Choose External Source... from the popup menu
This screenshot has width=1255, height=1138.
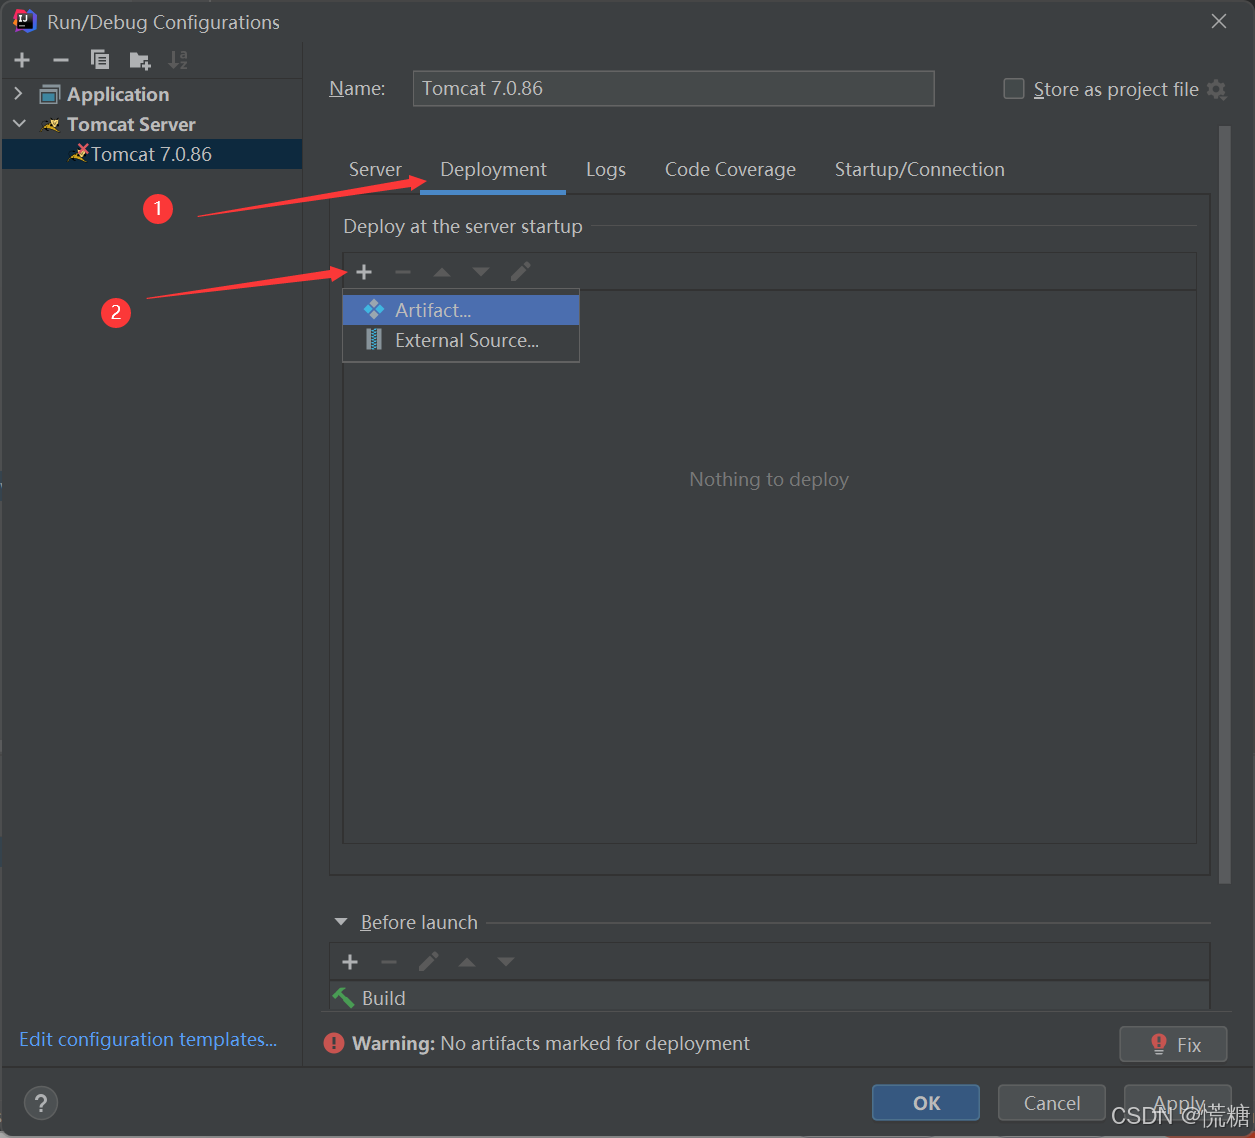[461, 340]
